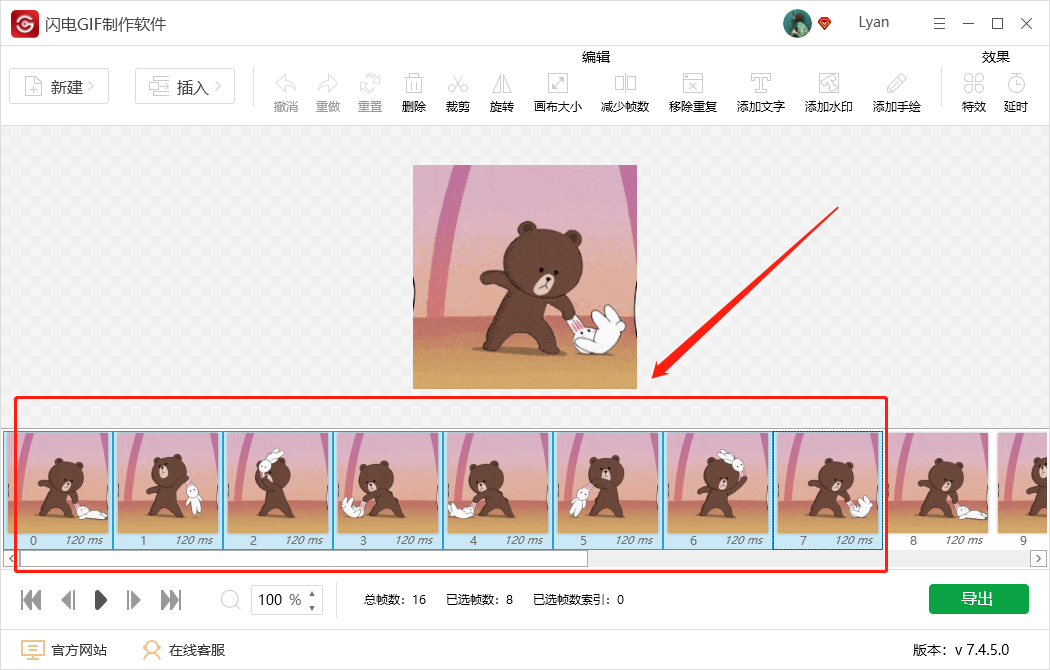The width and height of the screenshot is (1050, 670).
Task: Jump to first frame control
Action: pyautogui.click(x=31, y=600)
